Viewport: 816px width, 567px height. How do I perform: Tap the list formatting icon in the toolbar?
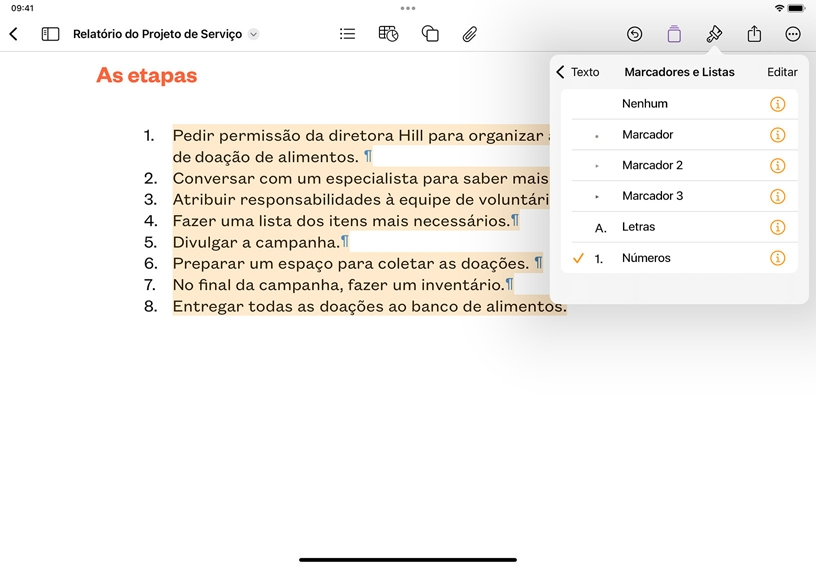347,34
